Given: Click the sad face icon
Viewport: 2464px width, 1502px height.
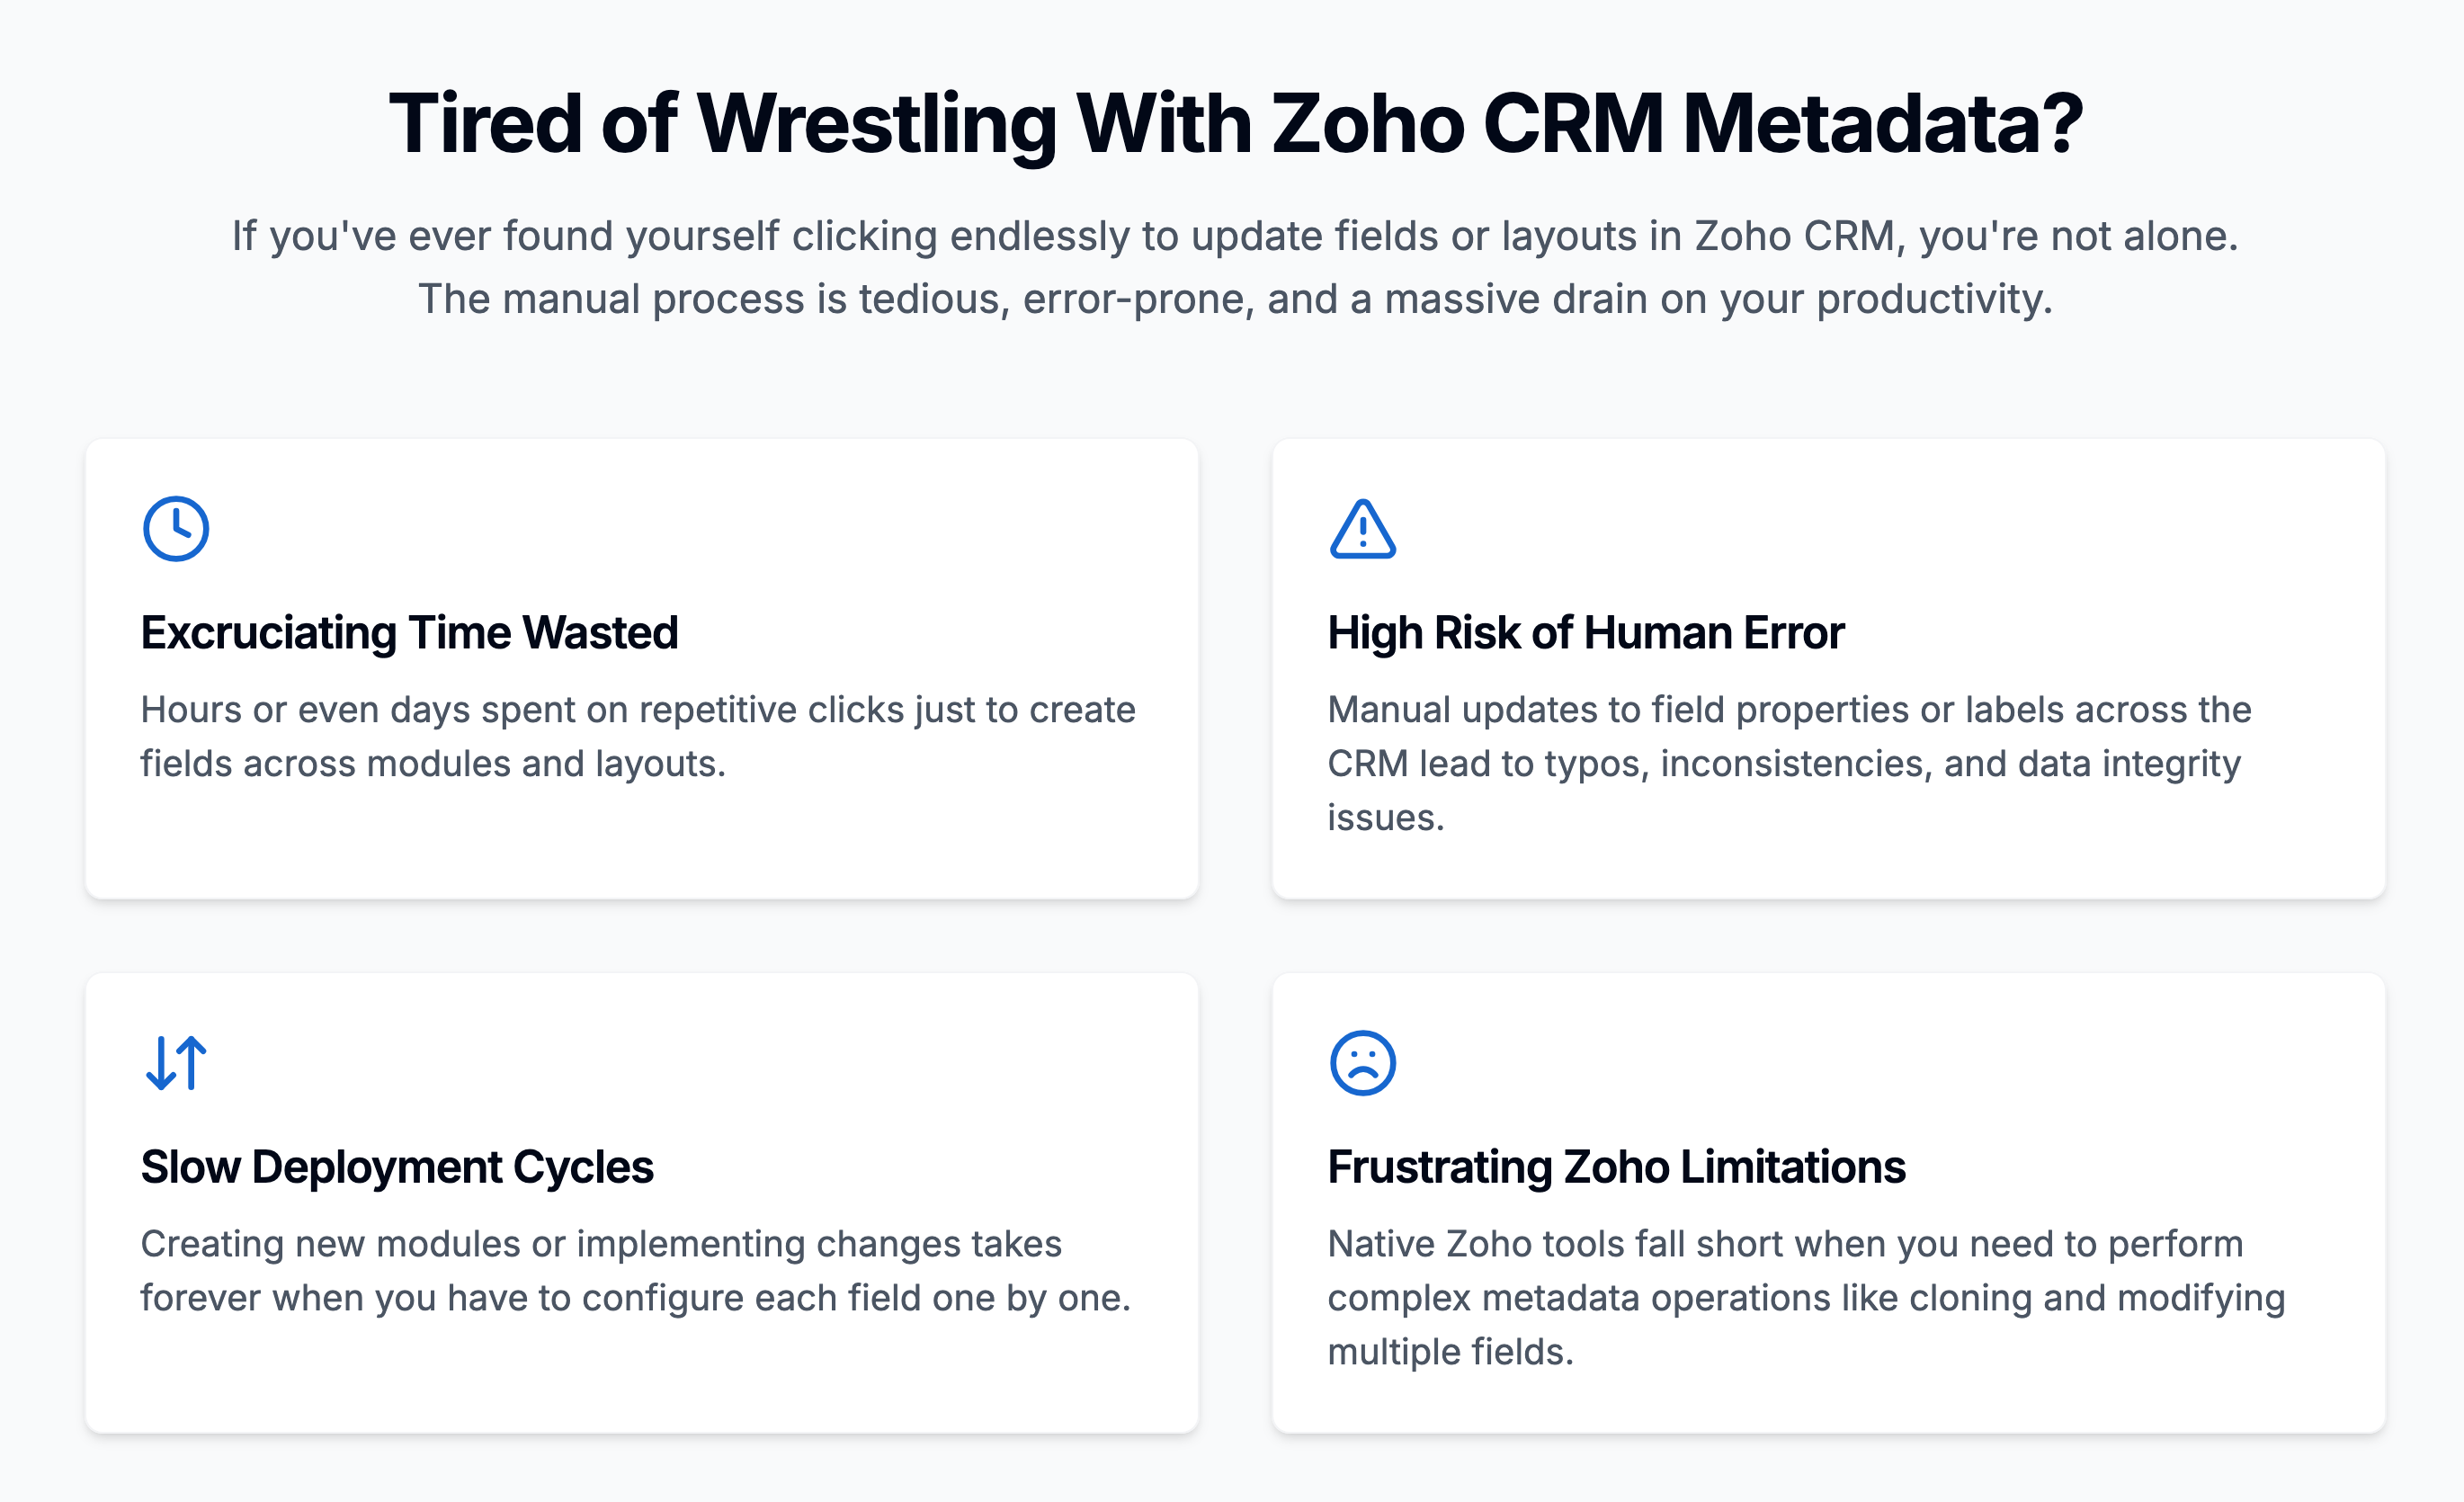Looking at the screenshot, I should click(x=1362, y=1063).
